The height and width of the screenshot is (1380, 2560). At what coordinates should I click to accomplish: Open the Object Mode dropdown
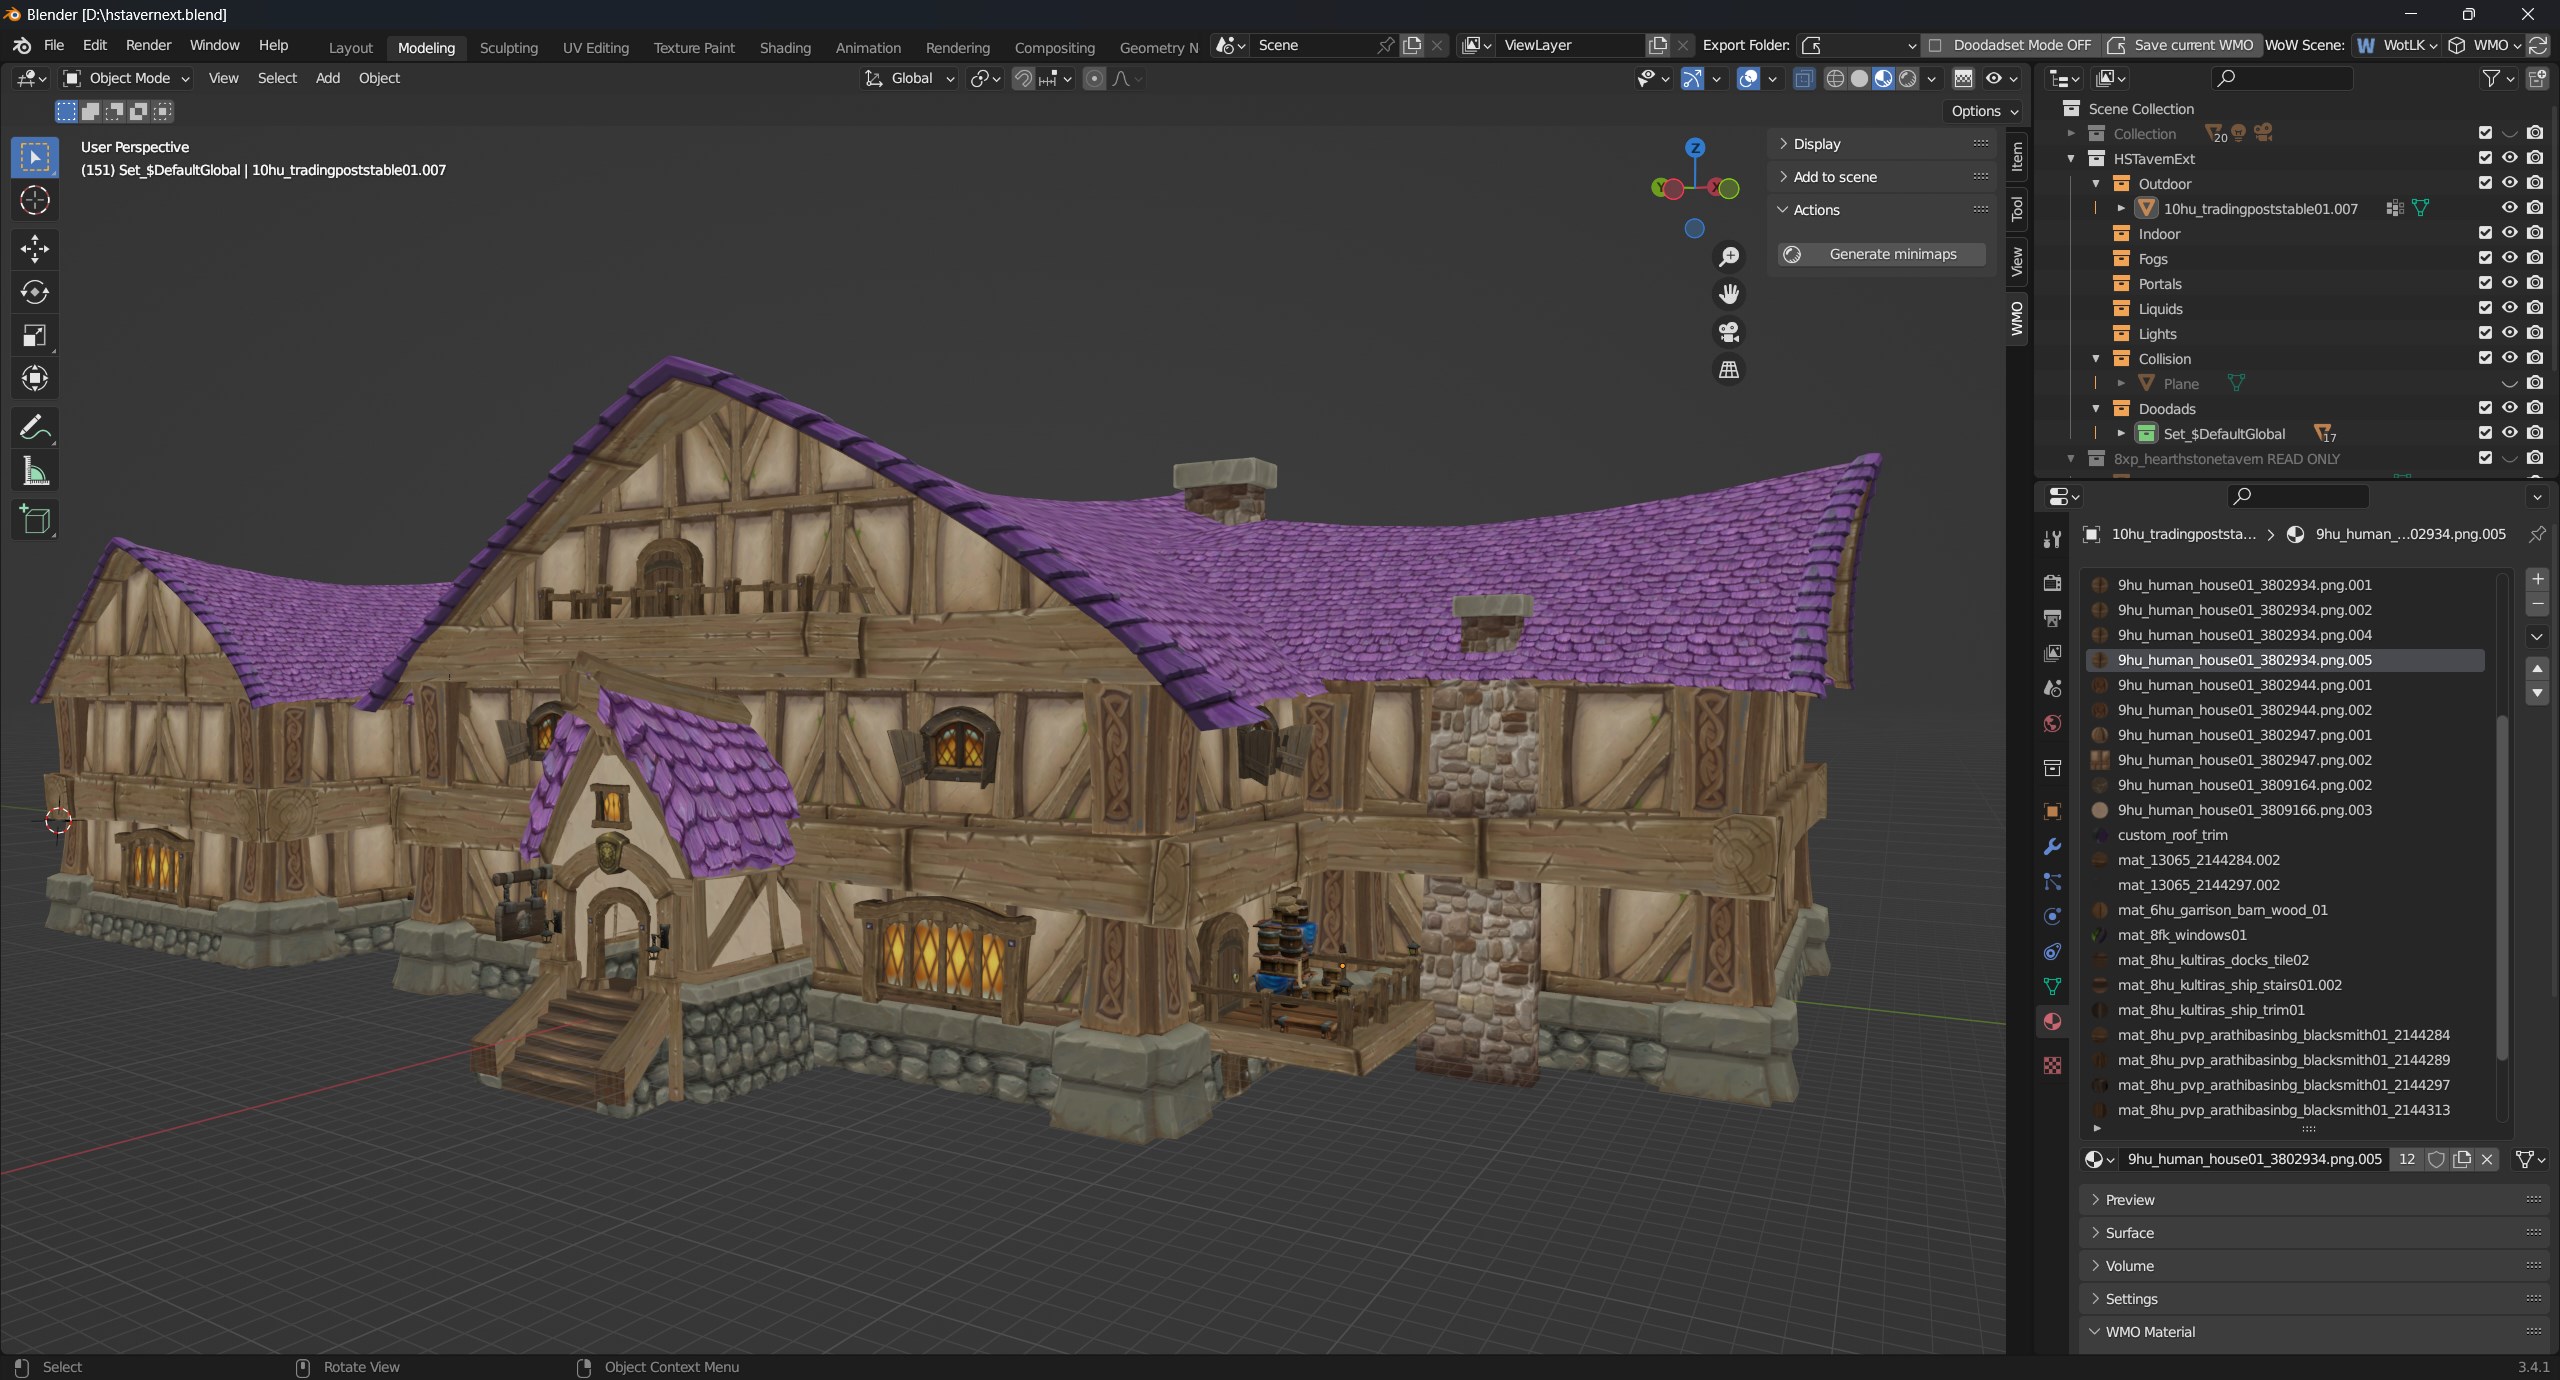pos(126,78)
